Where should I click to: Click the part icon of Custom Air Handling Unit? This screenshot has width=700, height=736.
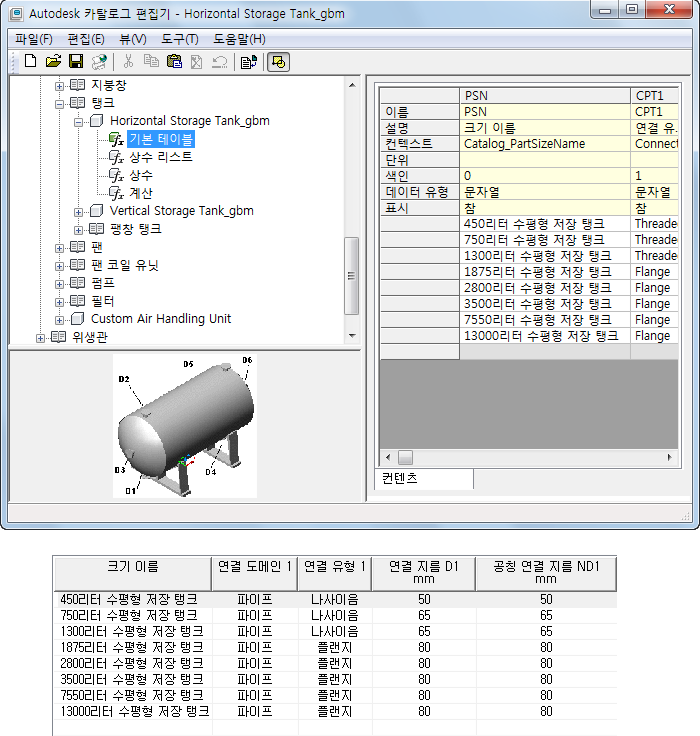77,319
